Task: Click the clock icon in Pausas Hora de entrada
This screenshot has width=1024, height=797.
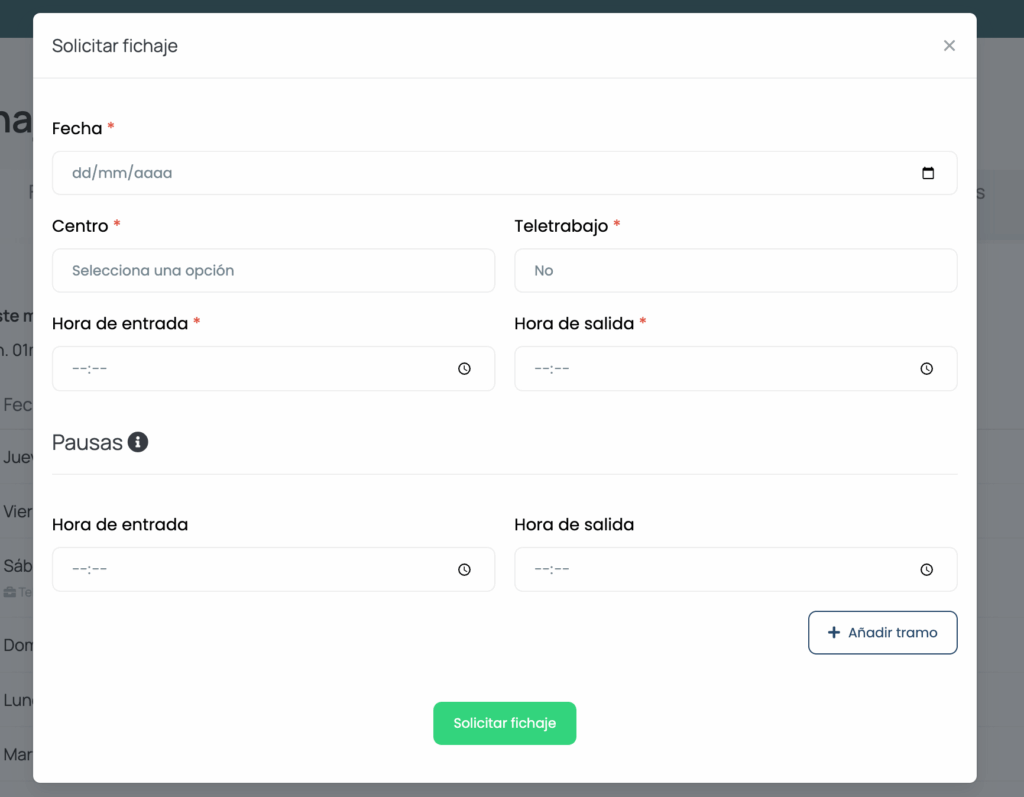Action: point(464,570)
